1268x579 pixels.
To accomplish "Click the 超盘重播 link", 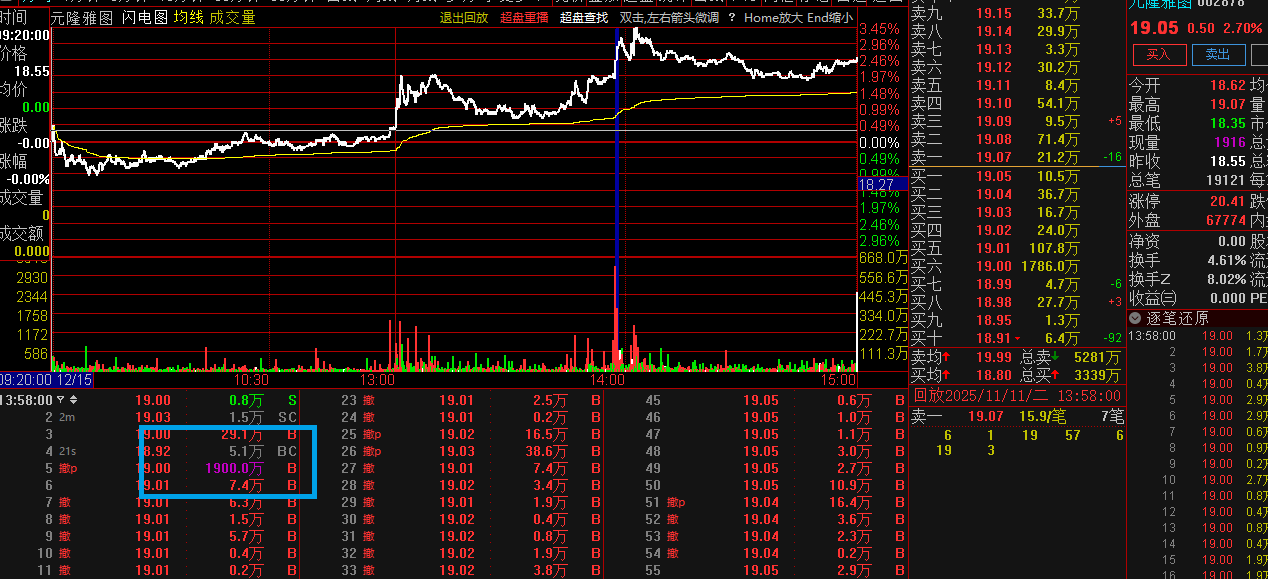I will click(x=524, y=17).
